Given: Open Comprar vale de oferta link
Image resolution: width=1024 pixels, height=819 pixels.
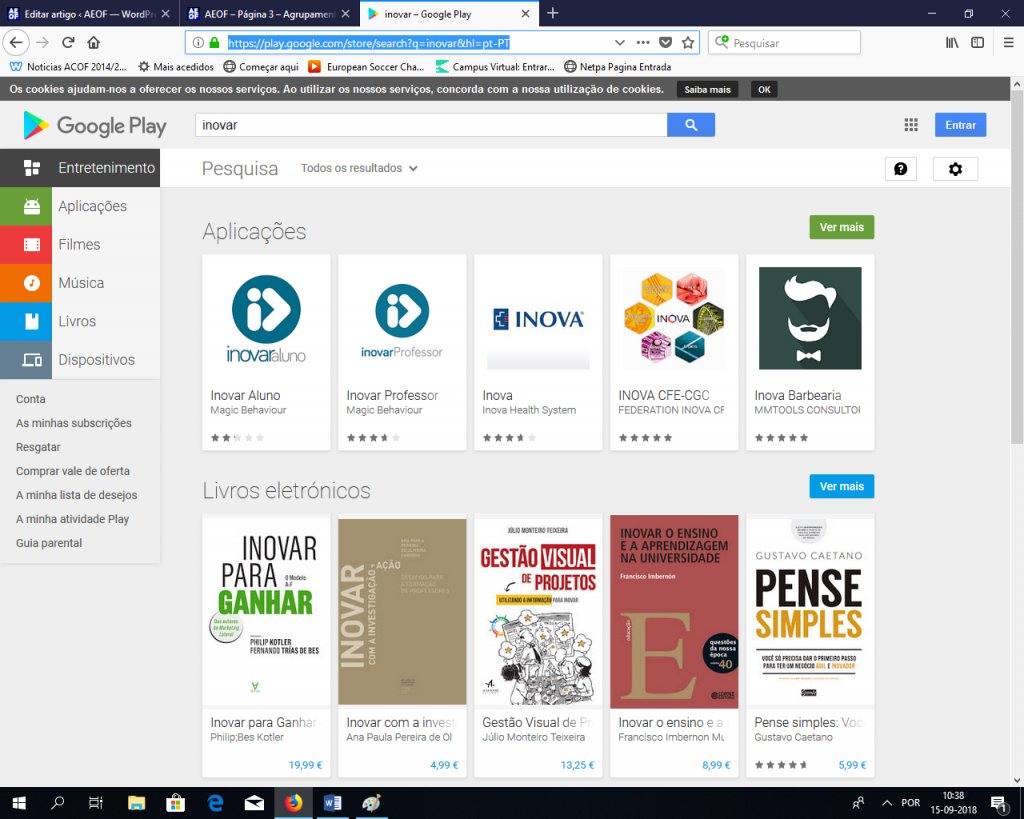Looking at the screenshot, I should point(72,471).
